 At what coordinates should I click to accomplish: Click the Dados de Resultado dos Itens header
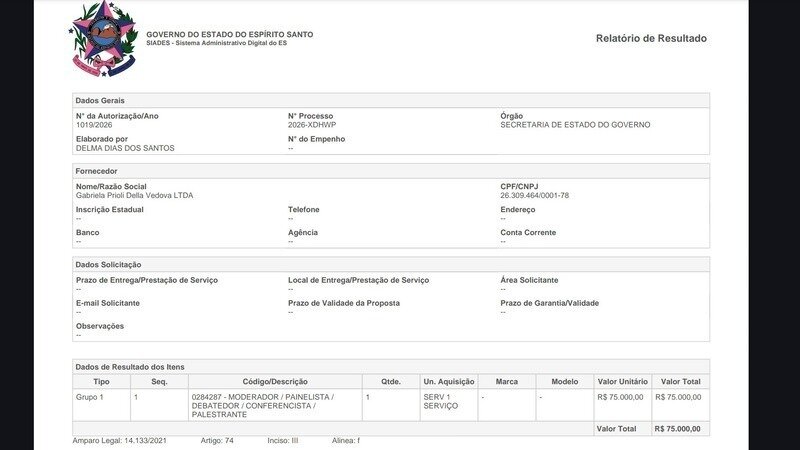129,367
